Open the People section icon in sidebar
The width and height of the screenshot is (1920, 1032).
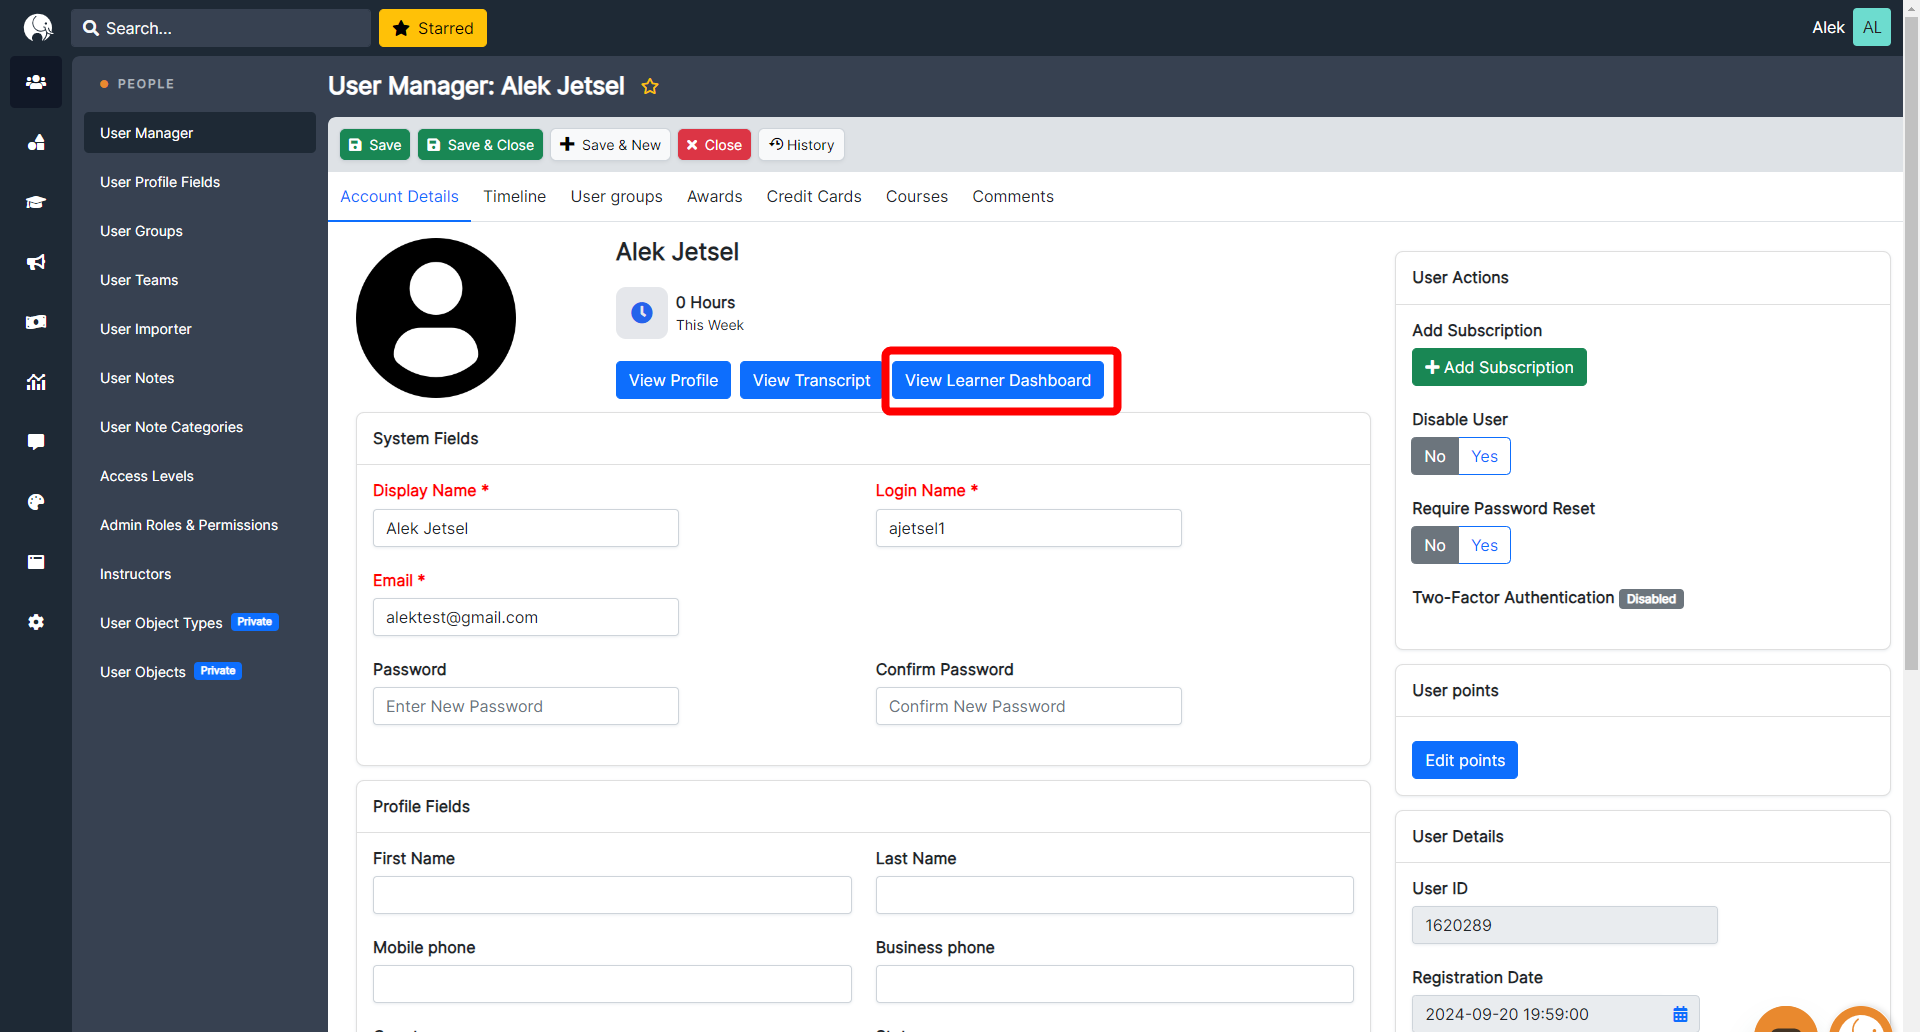(36, 82)
